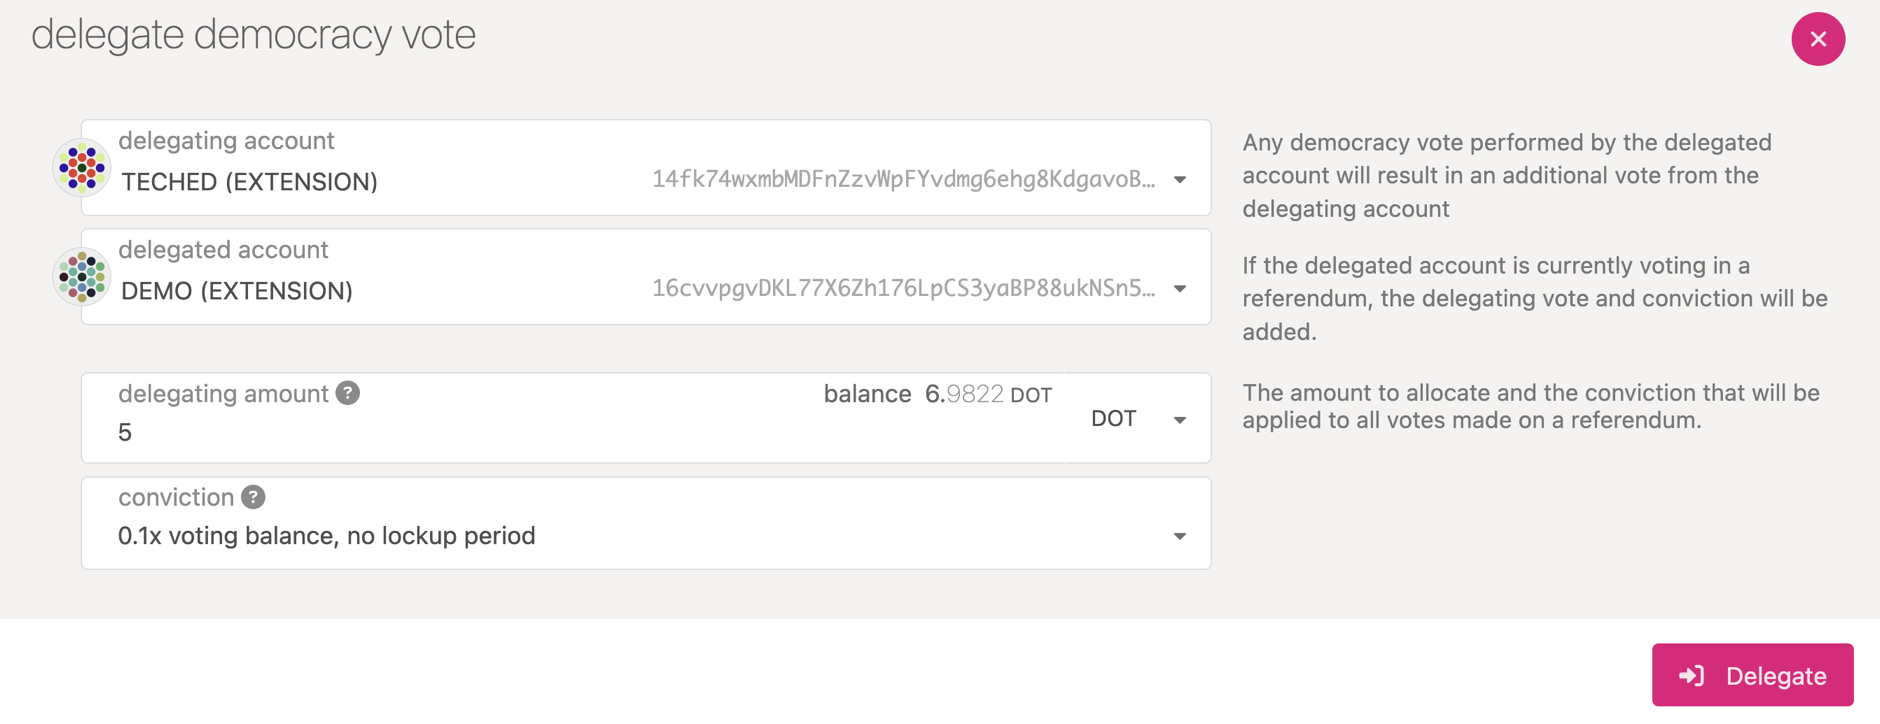
Task: Click the Delegate button
Action: coord(1752,675)
